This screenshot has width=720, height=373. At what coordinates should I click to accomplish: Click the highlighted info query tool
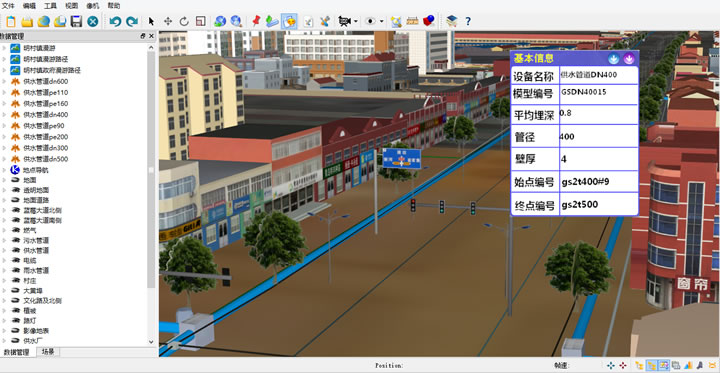pyautogui.click(x=289, y=21)
